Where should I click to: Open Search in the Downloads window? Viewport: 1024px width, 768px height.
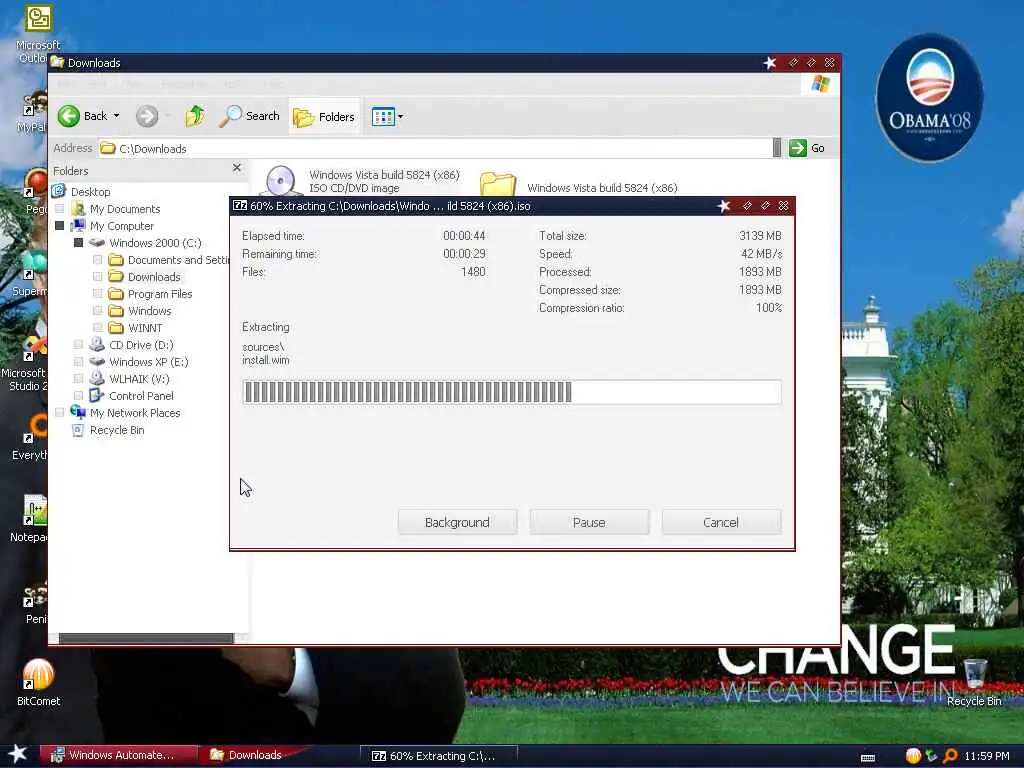click(249, 116)
